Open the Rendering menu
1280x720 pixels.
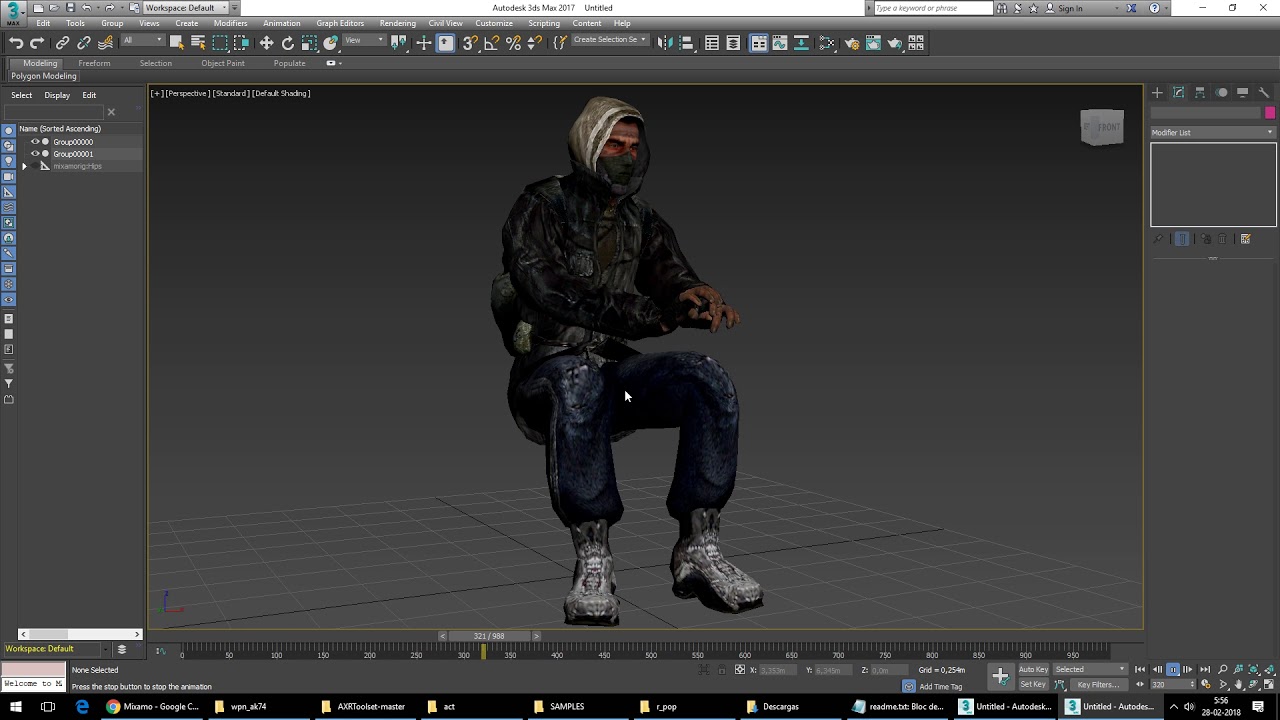[x=397, y=23]
